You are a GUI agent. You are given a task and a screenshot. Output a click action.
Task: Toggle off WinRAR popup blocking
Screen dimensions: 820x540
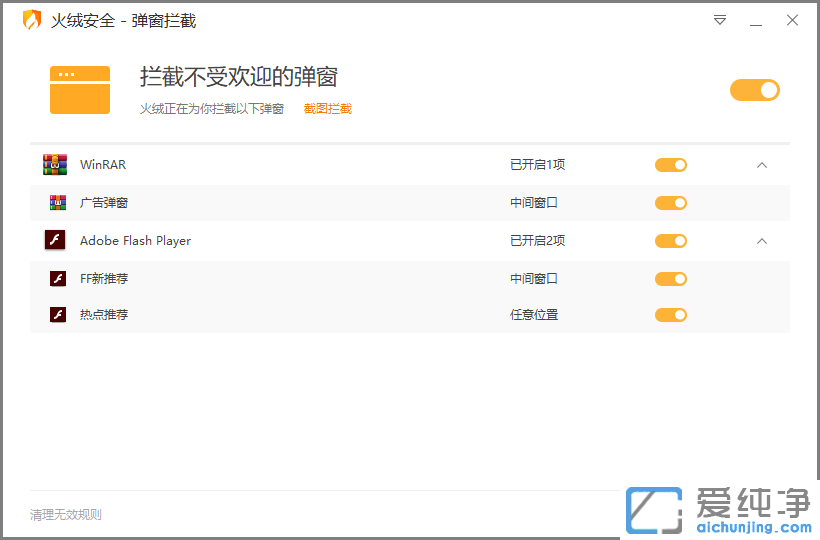(671, 165)
